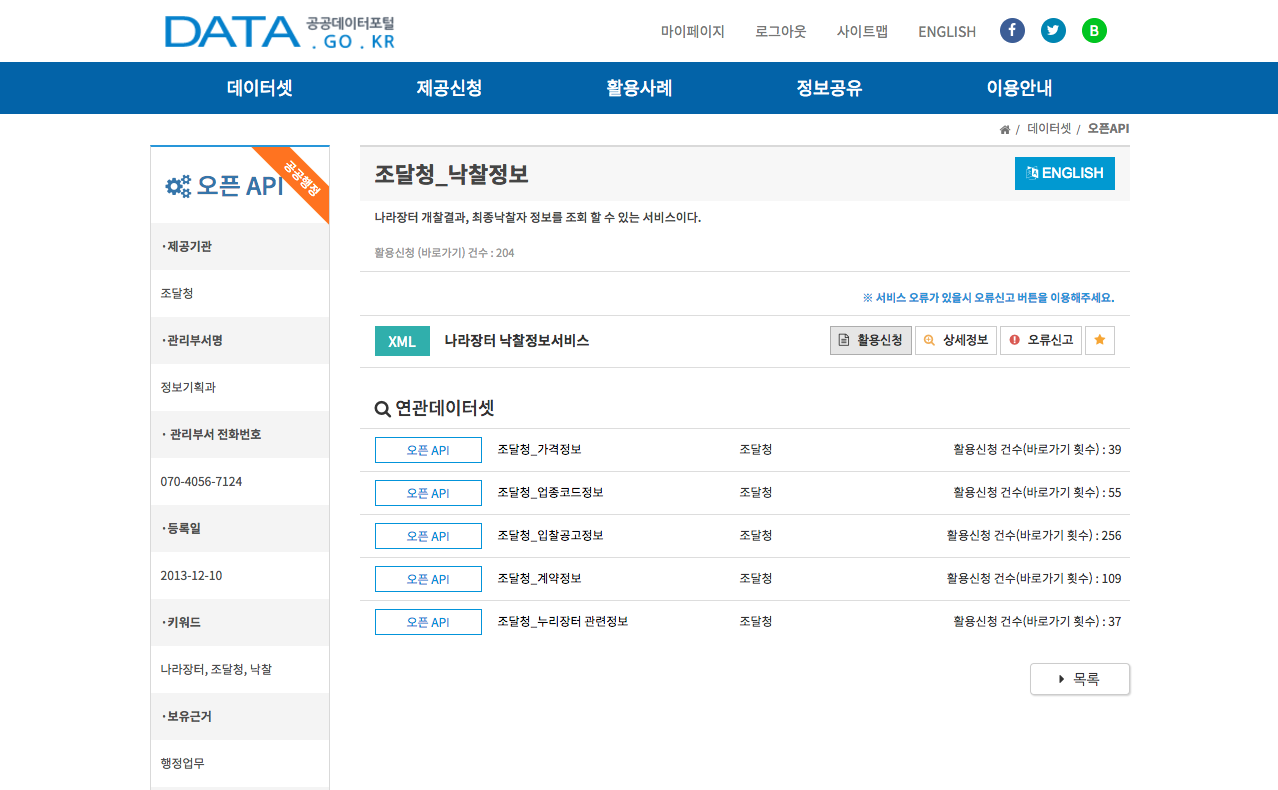
Task: Click the 상세정보 button
Action: pyautogui.click(x=956, y=340)
